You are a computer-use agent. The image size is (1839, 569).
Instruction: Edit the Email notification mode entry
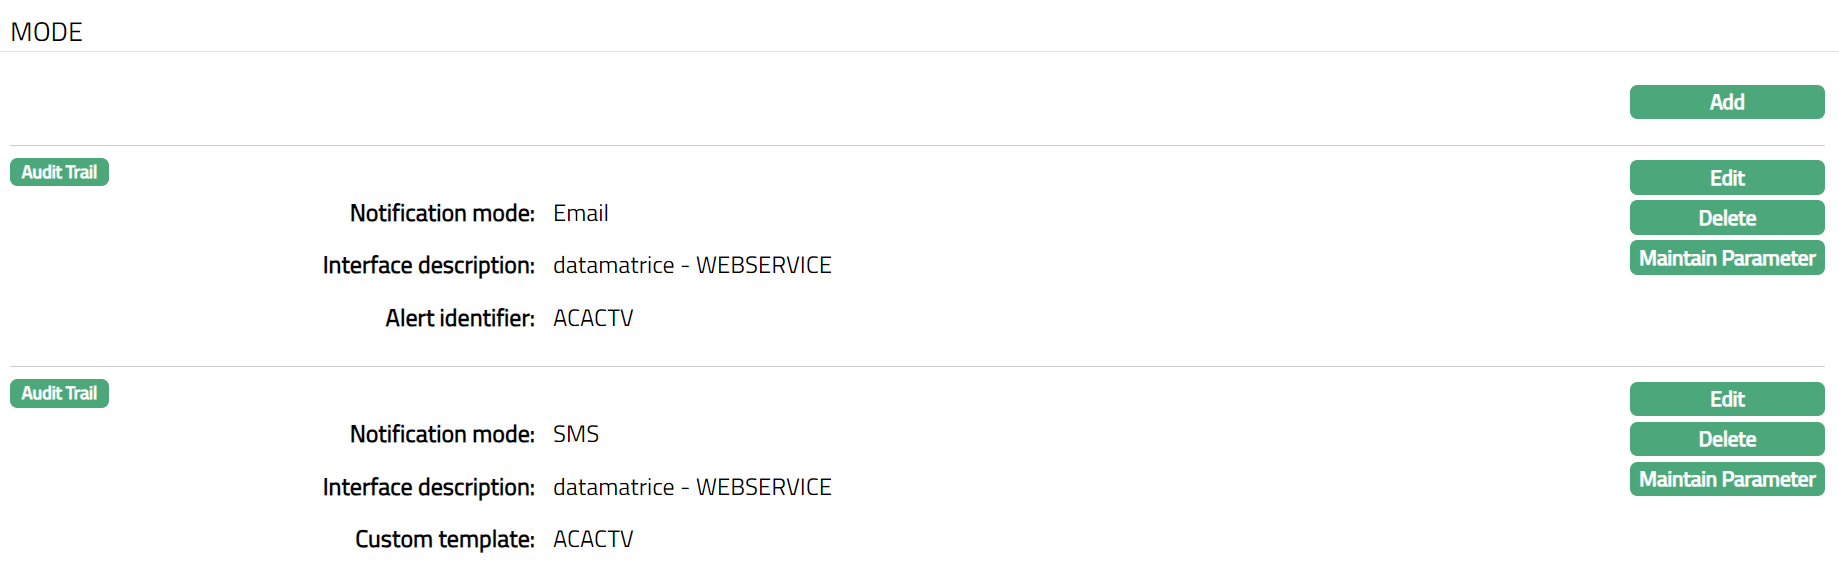pos(1726,178)
